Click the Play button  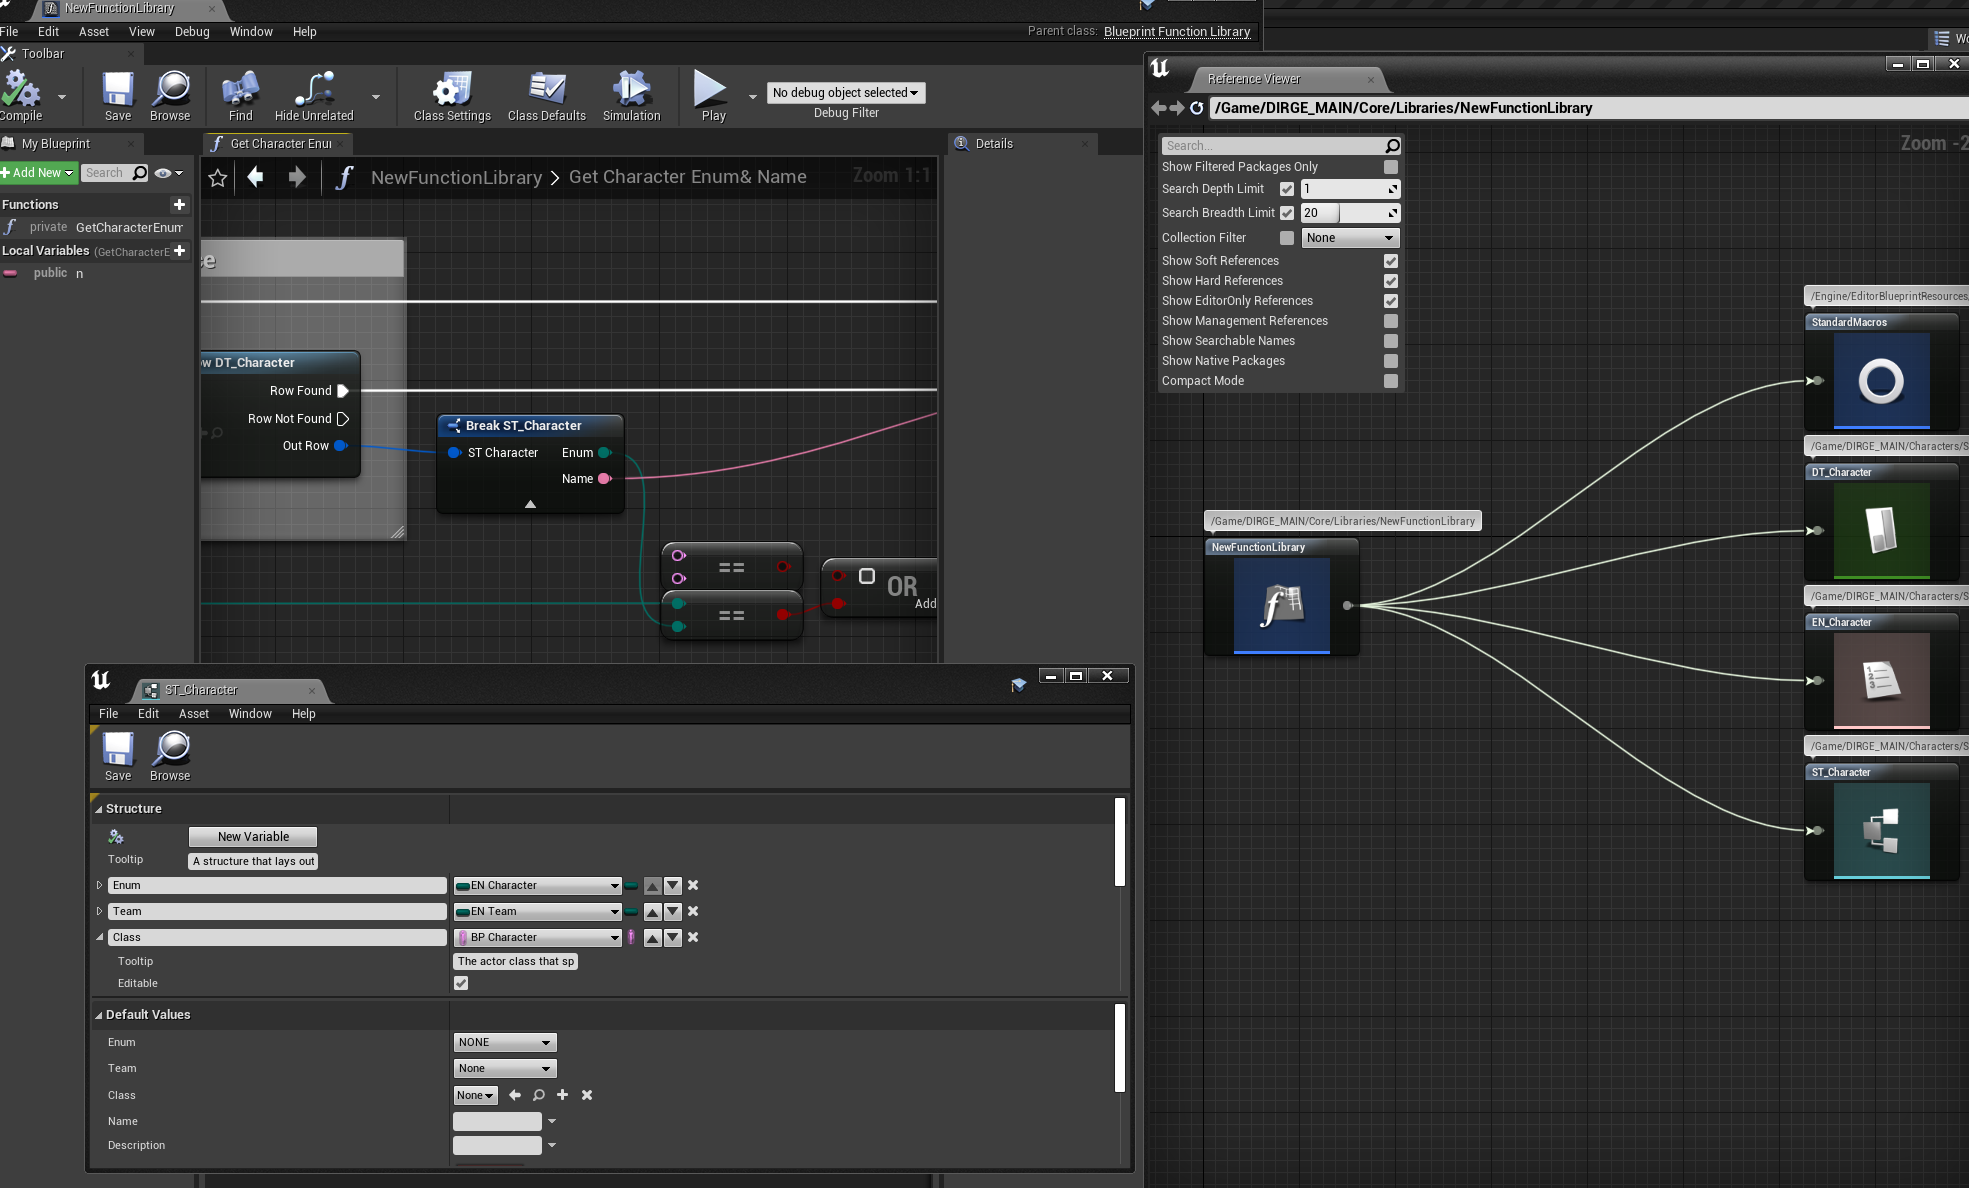click(x=713, y=96)
